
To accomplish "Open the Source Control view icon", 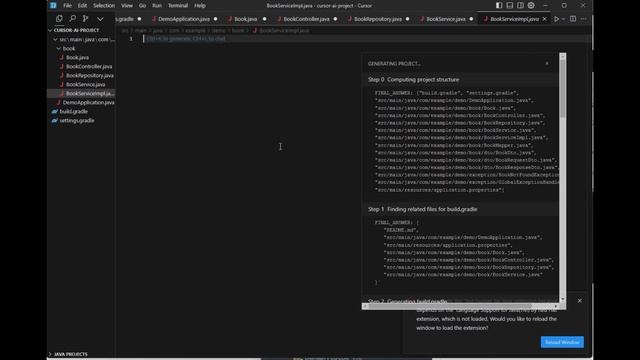I will point(85,19).
